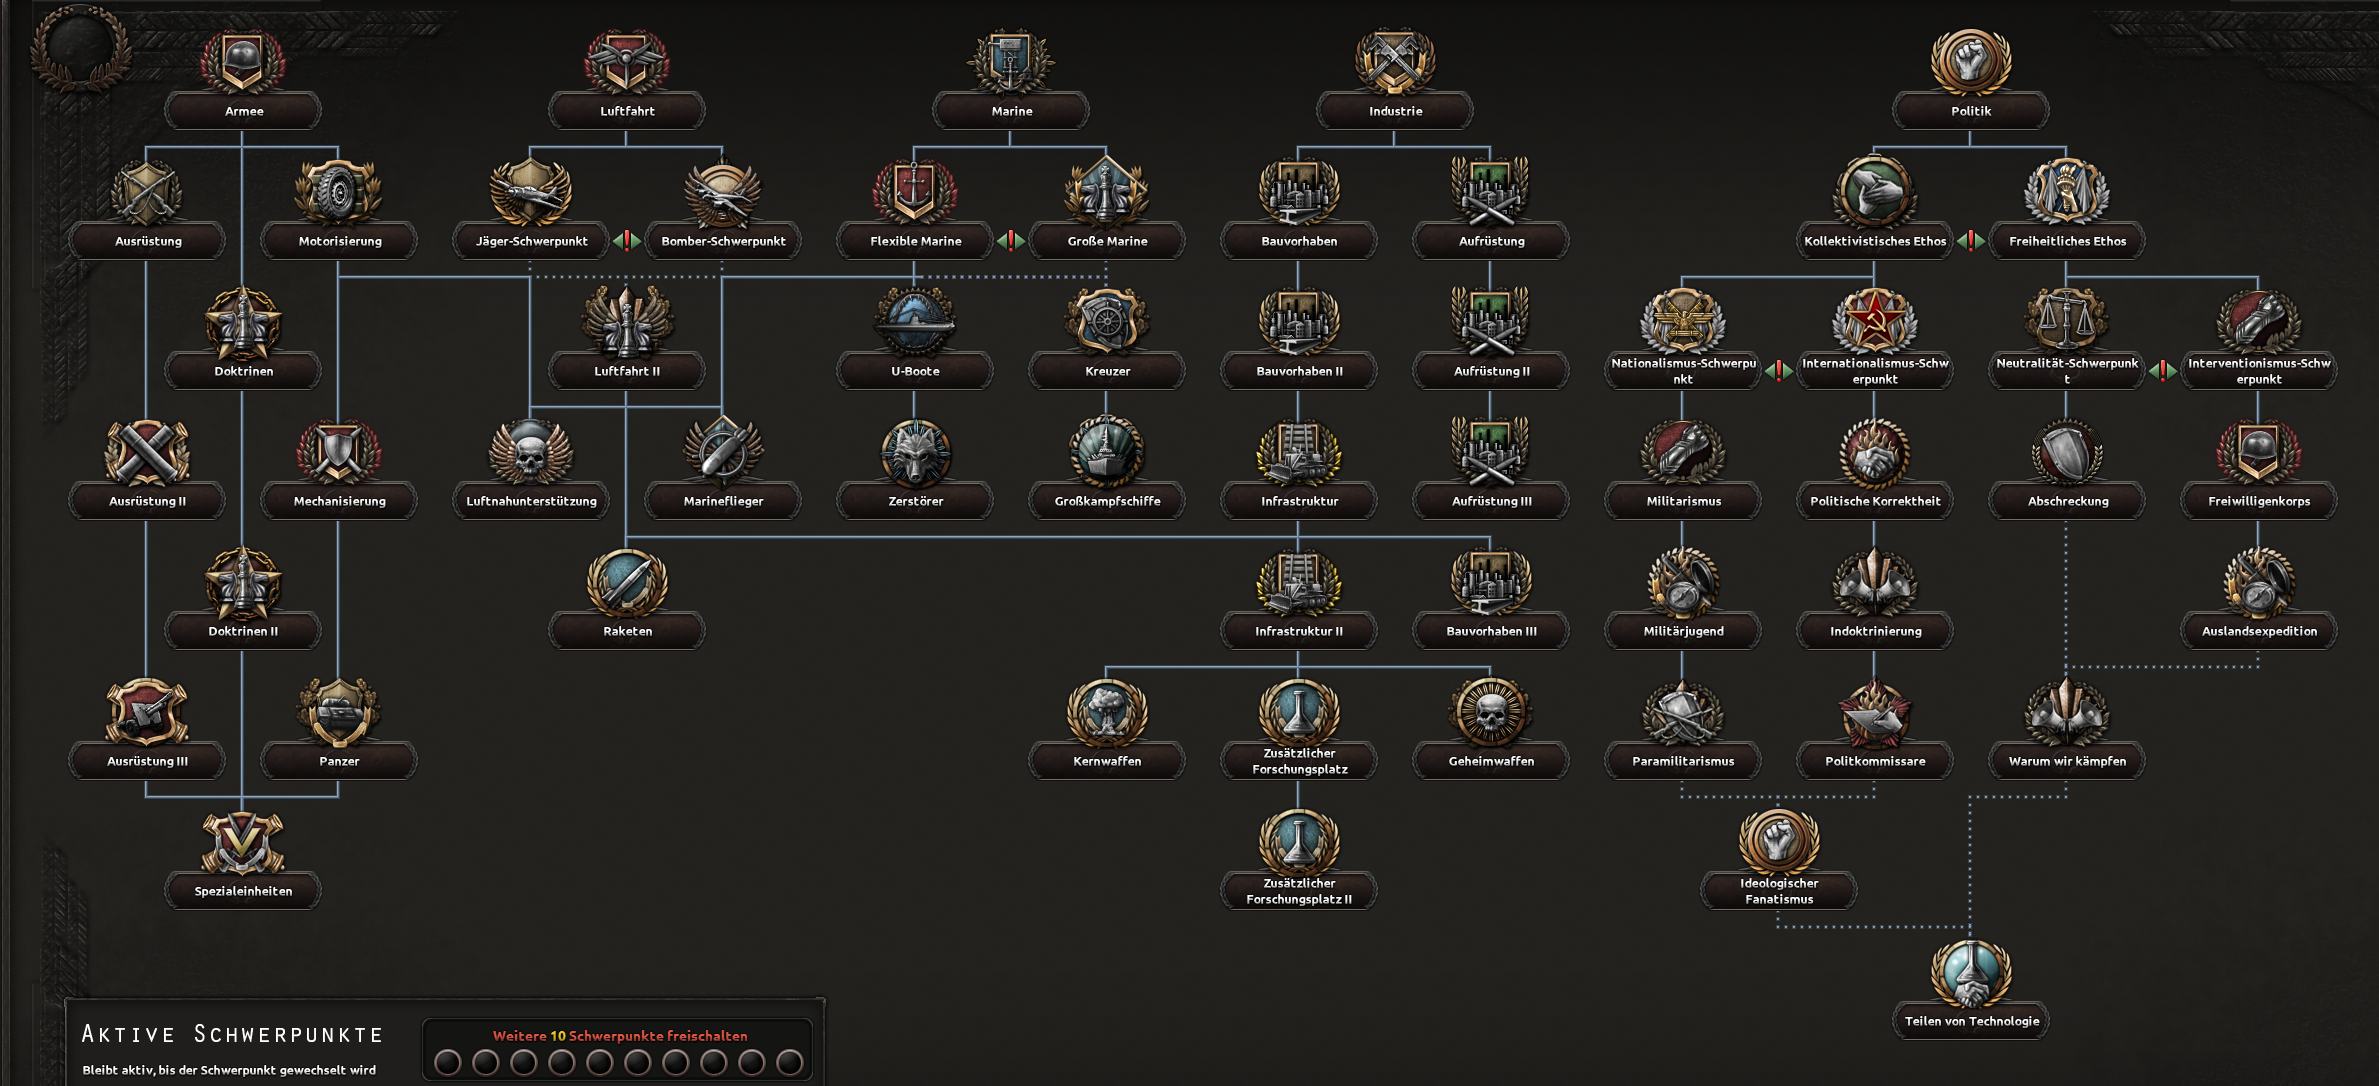The height and width of the screenshot is (1086, 2379).
Task: Click the Aufrüstung III label
Action: tap(1491, 501)
